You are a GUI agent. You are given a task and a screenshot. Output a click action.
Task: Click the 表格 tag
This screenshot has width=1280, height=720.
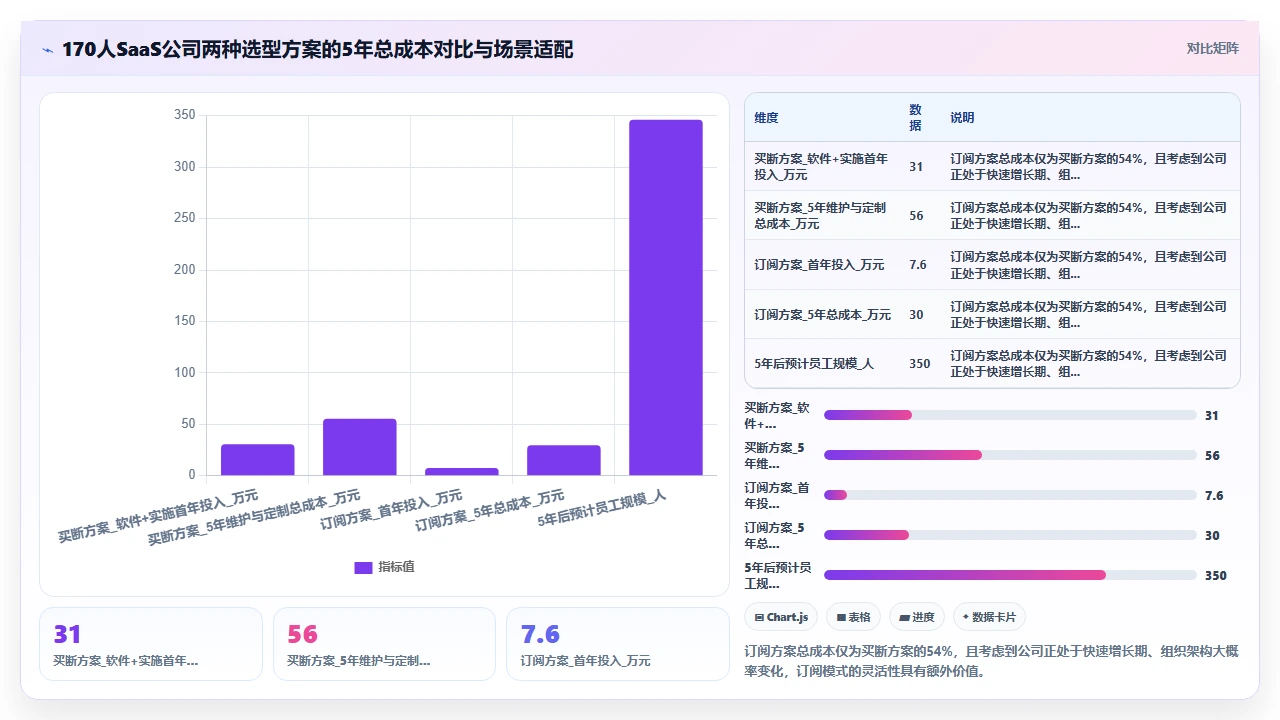click(x=853, y=617)
